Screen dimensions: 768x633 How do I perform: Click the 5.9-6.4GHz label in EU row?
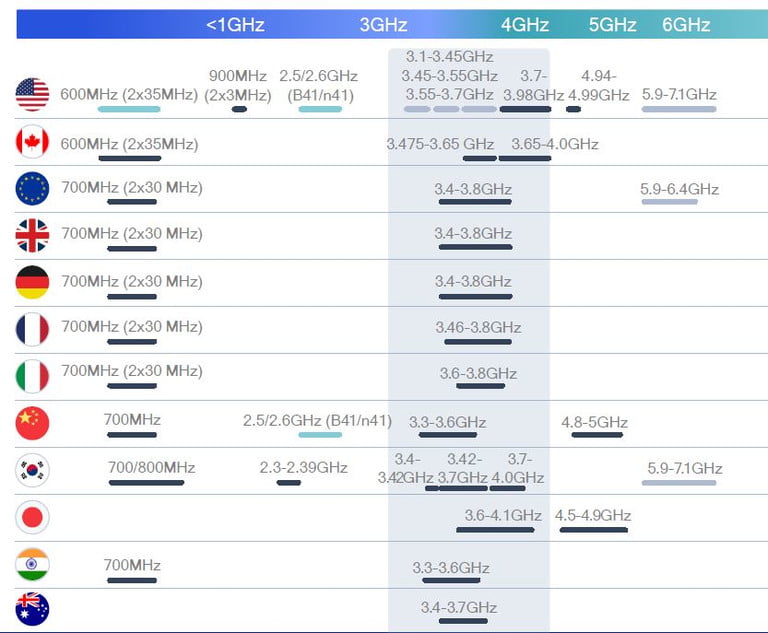click(x=679, y=189)
